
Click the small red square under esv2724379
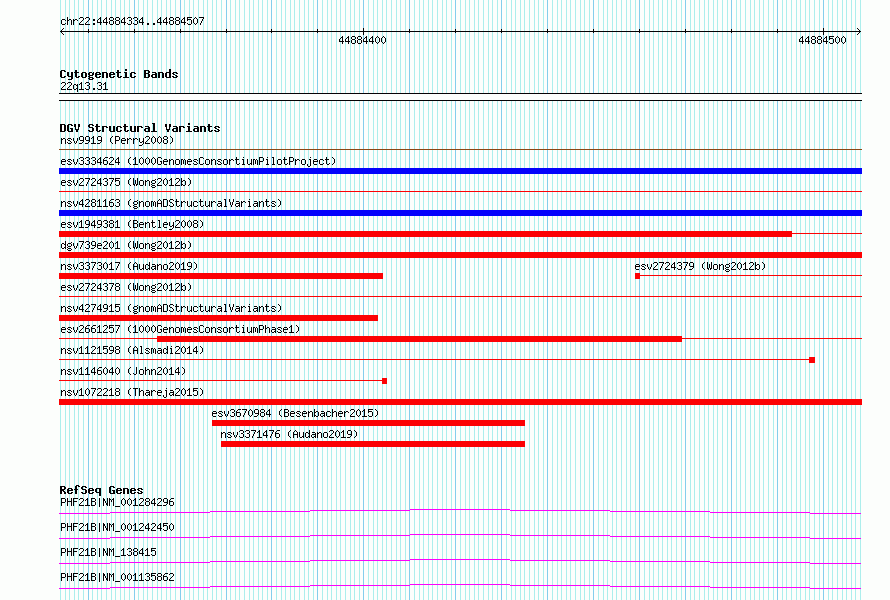637,276
